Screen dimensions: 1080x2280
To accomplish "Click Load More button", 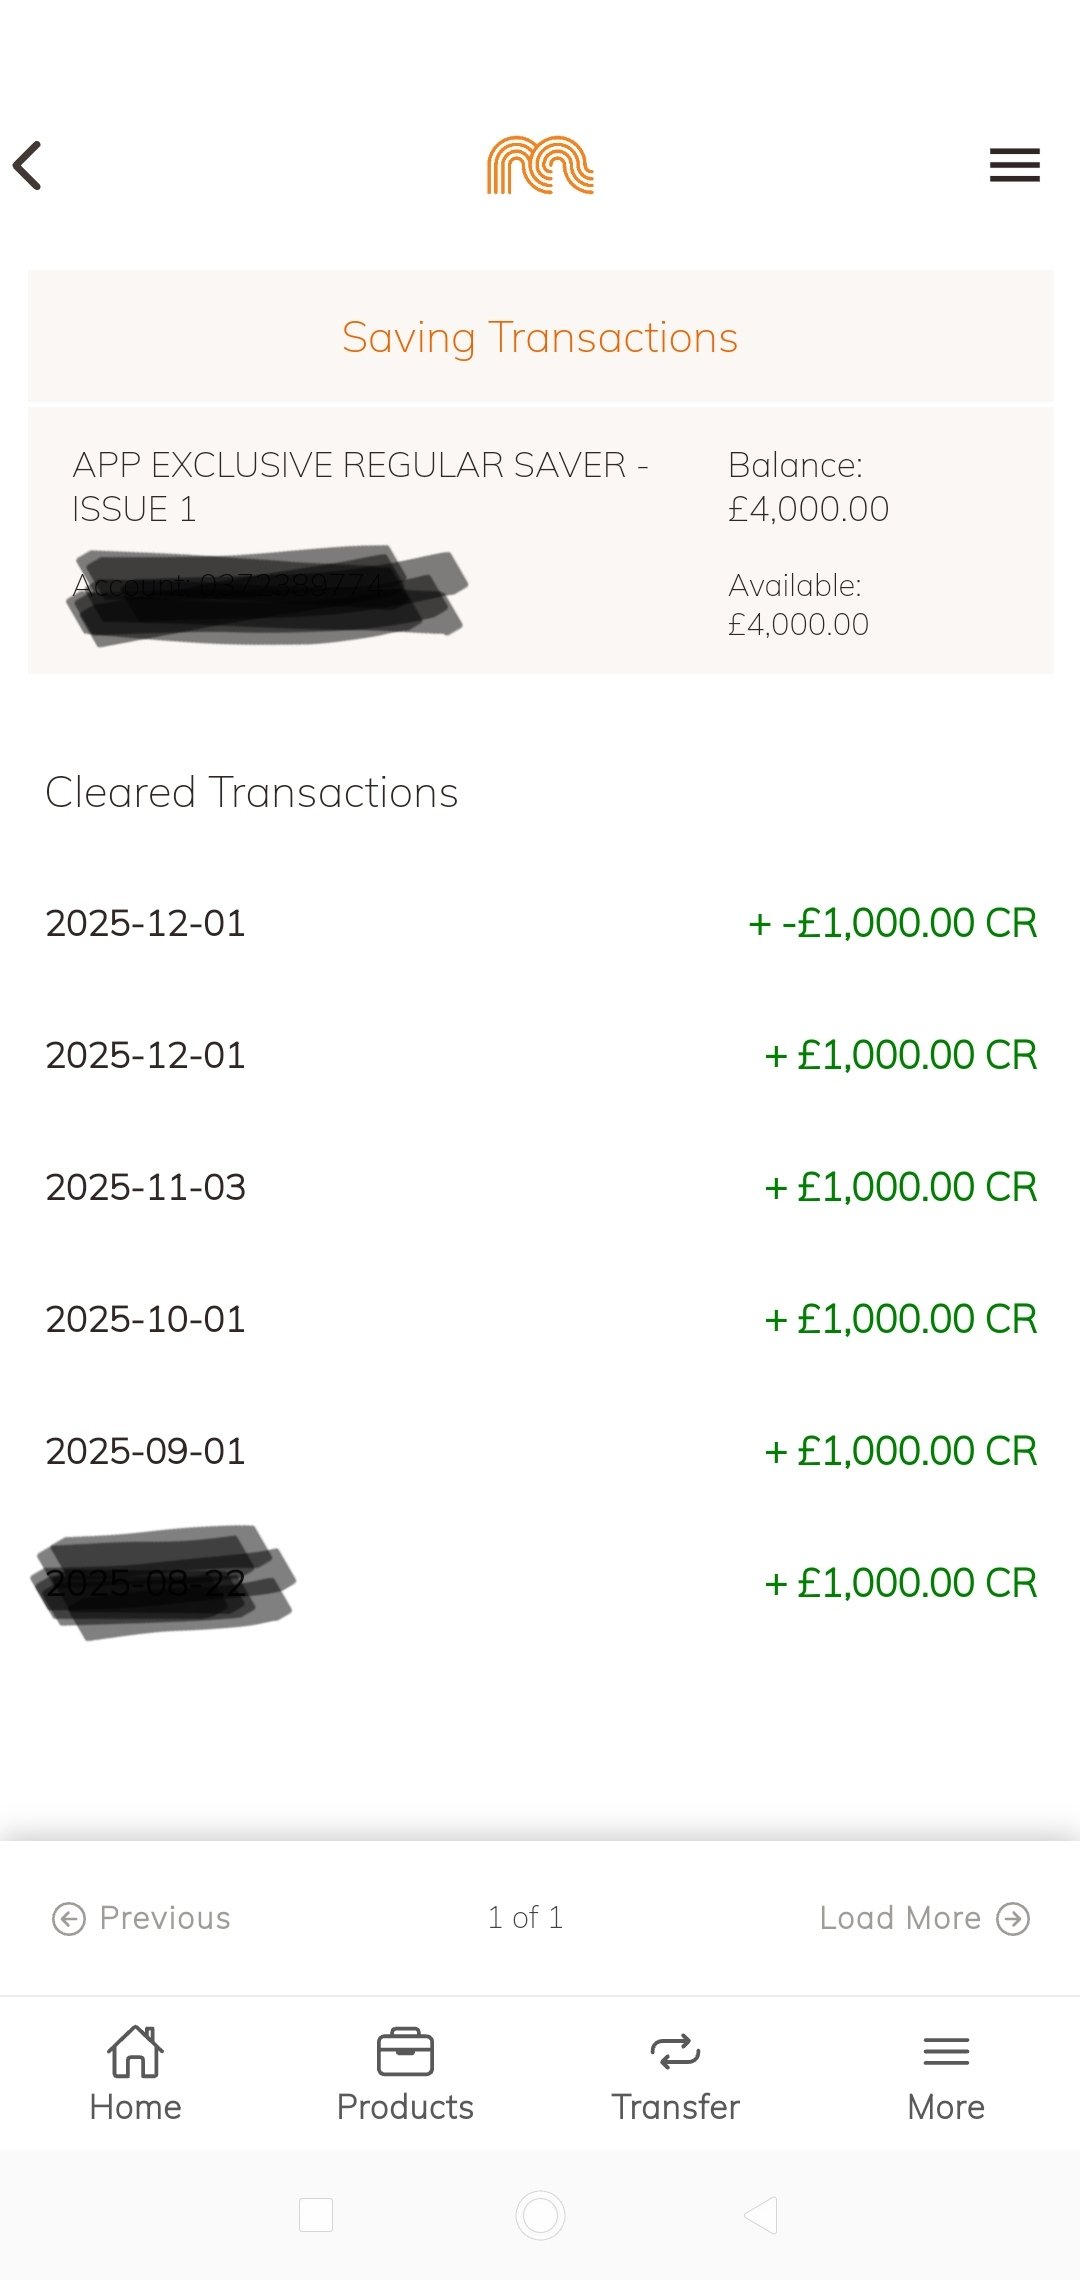I will 900,1918.
